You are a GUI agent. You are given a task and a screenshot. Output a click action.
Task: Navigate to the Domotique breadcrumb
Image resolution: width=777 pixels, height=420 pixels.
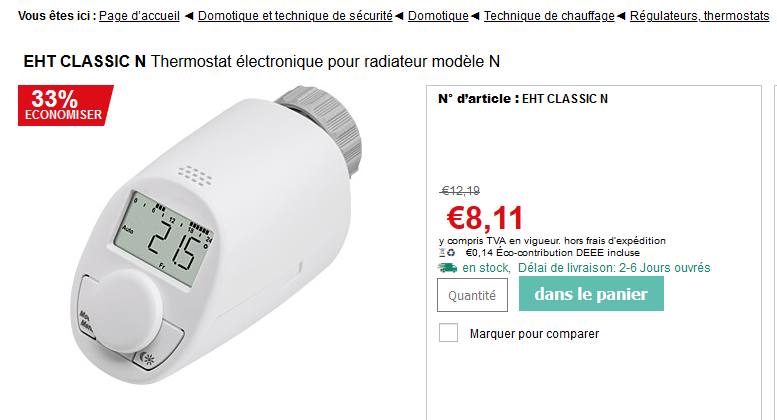438,16
